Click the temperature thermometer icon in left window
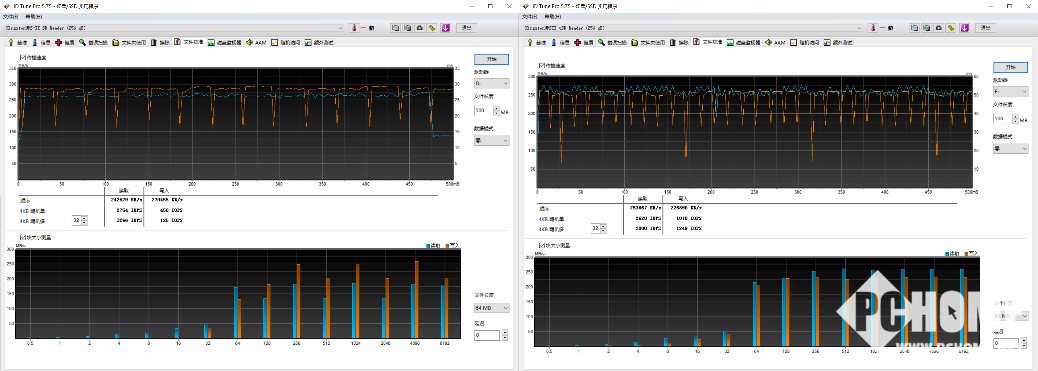This screenshot has height=371, width=1038. pyautogui.click(x=354, y=28)
